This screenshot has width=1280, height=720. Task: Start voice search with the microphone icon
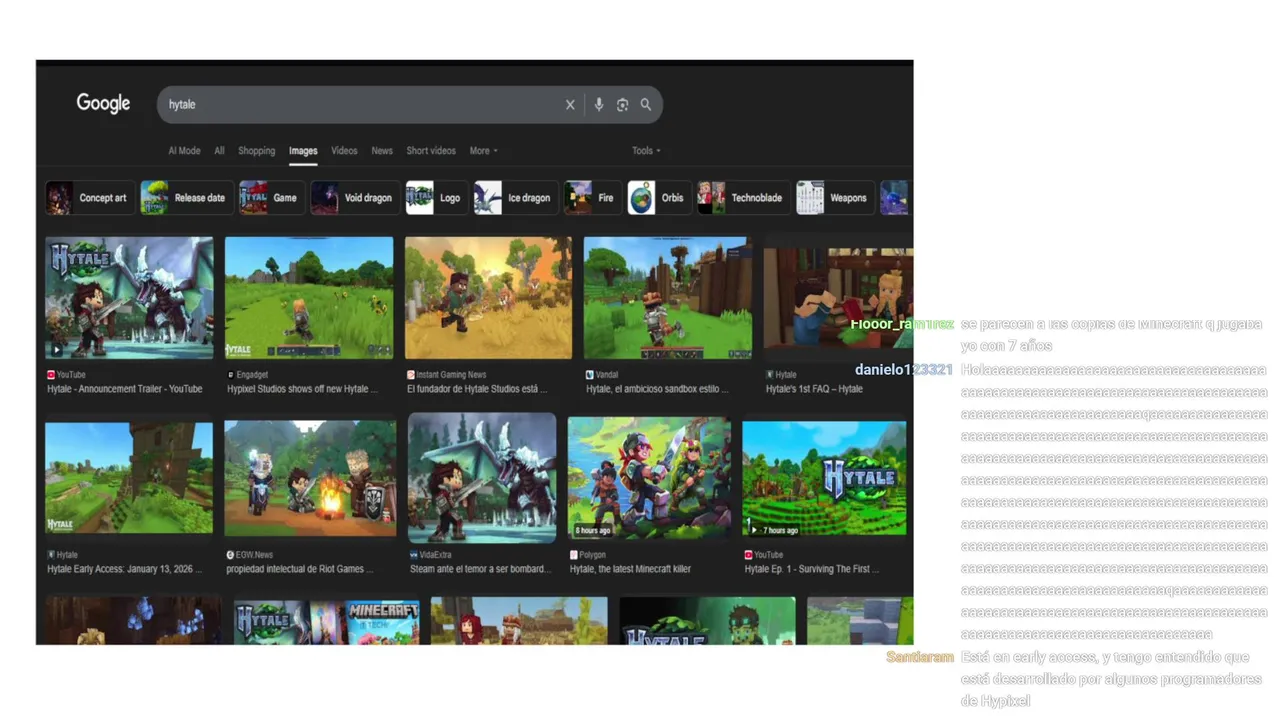(599, 104)
